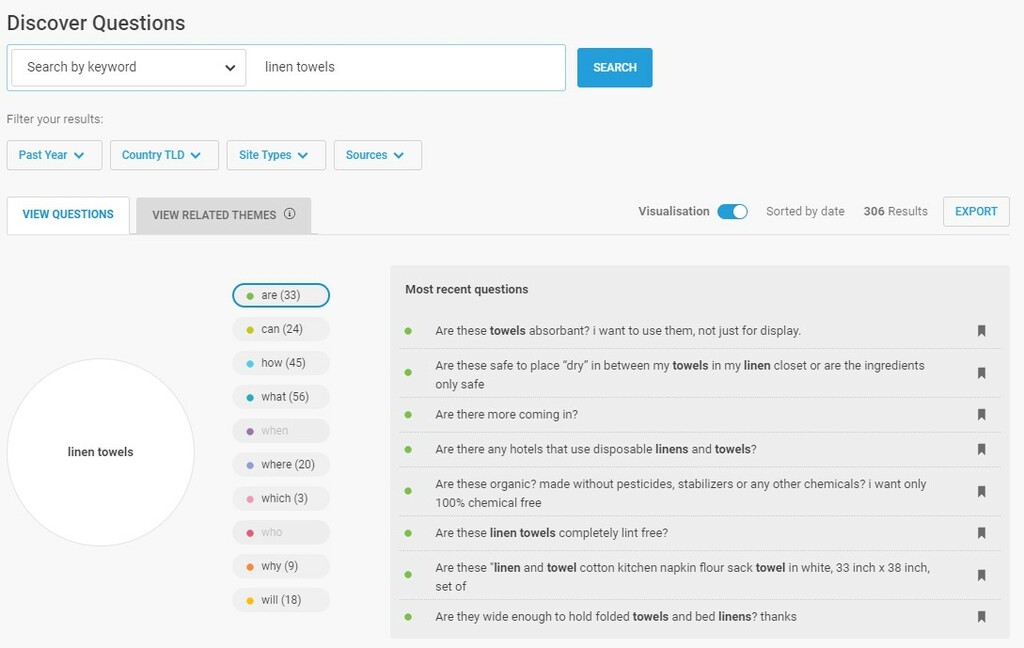The image size is (1024, 648).
Task: Bookmark the disposable linens hotels question
Action: (981, 450)
